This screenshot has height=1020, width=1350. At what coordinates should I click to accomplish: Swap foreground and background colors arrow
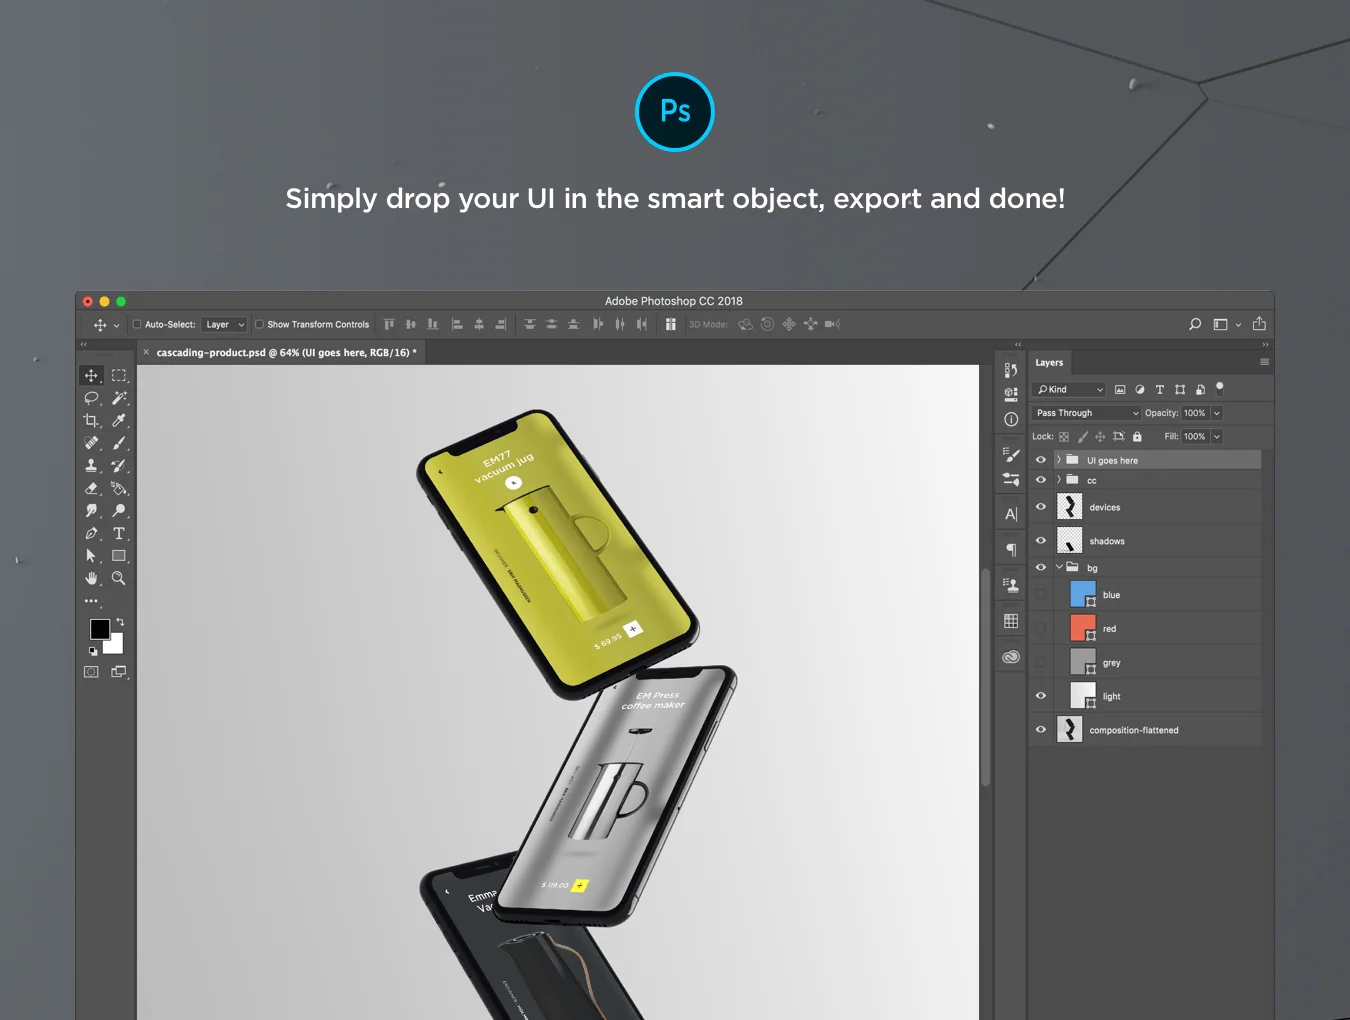[120, 622]
